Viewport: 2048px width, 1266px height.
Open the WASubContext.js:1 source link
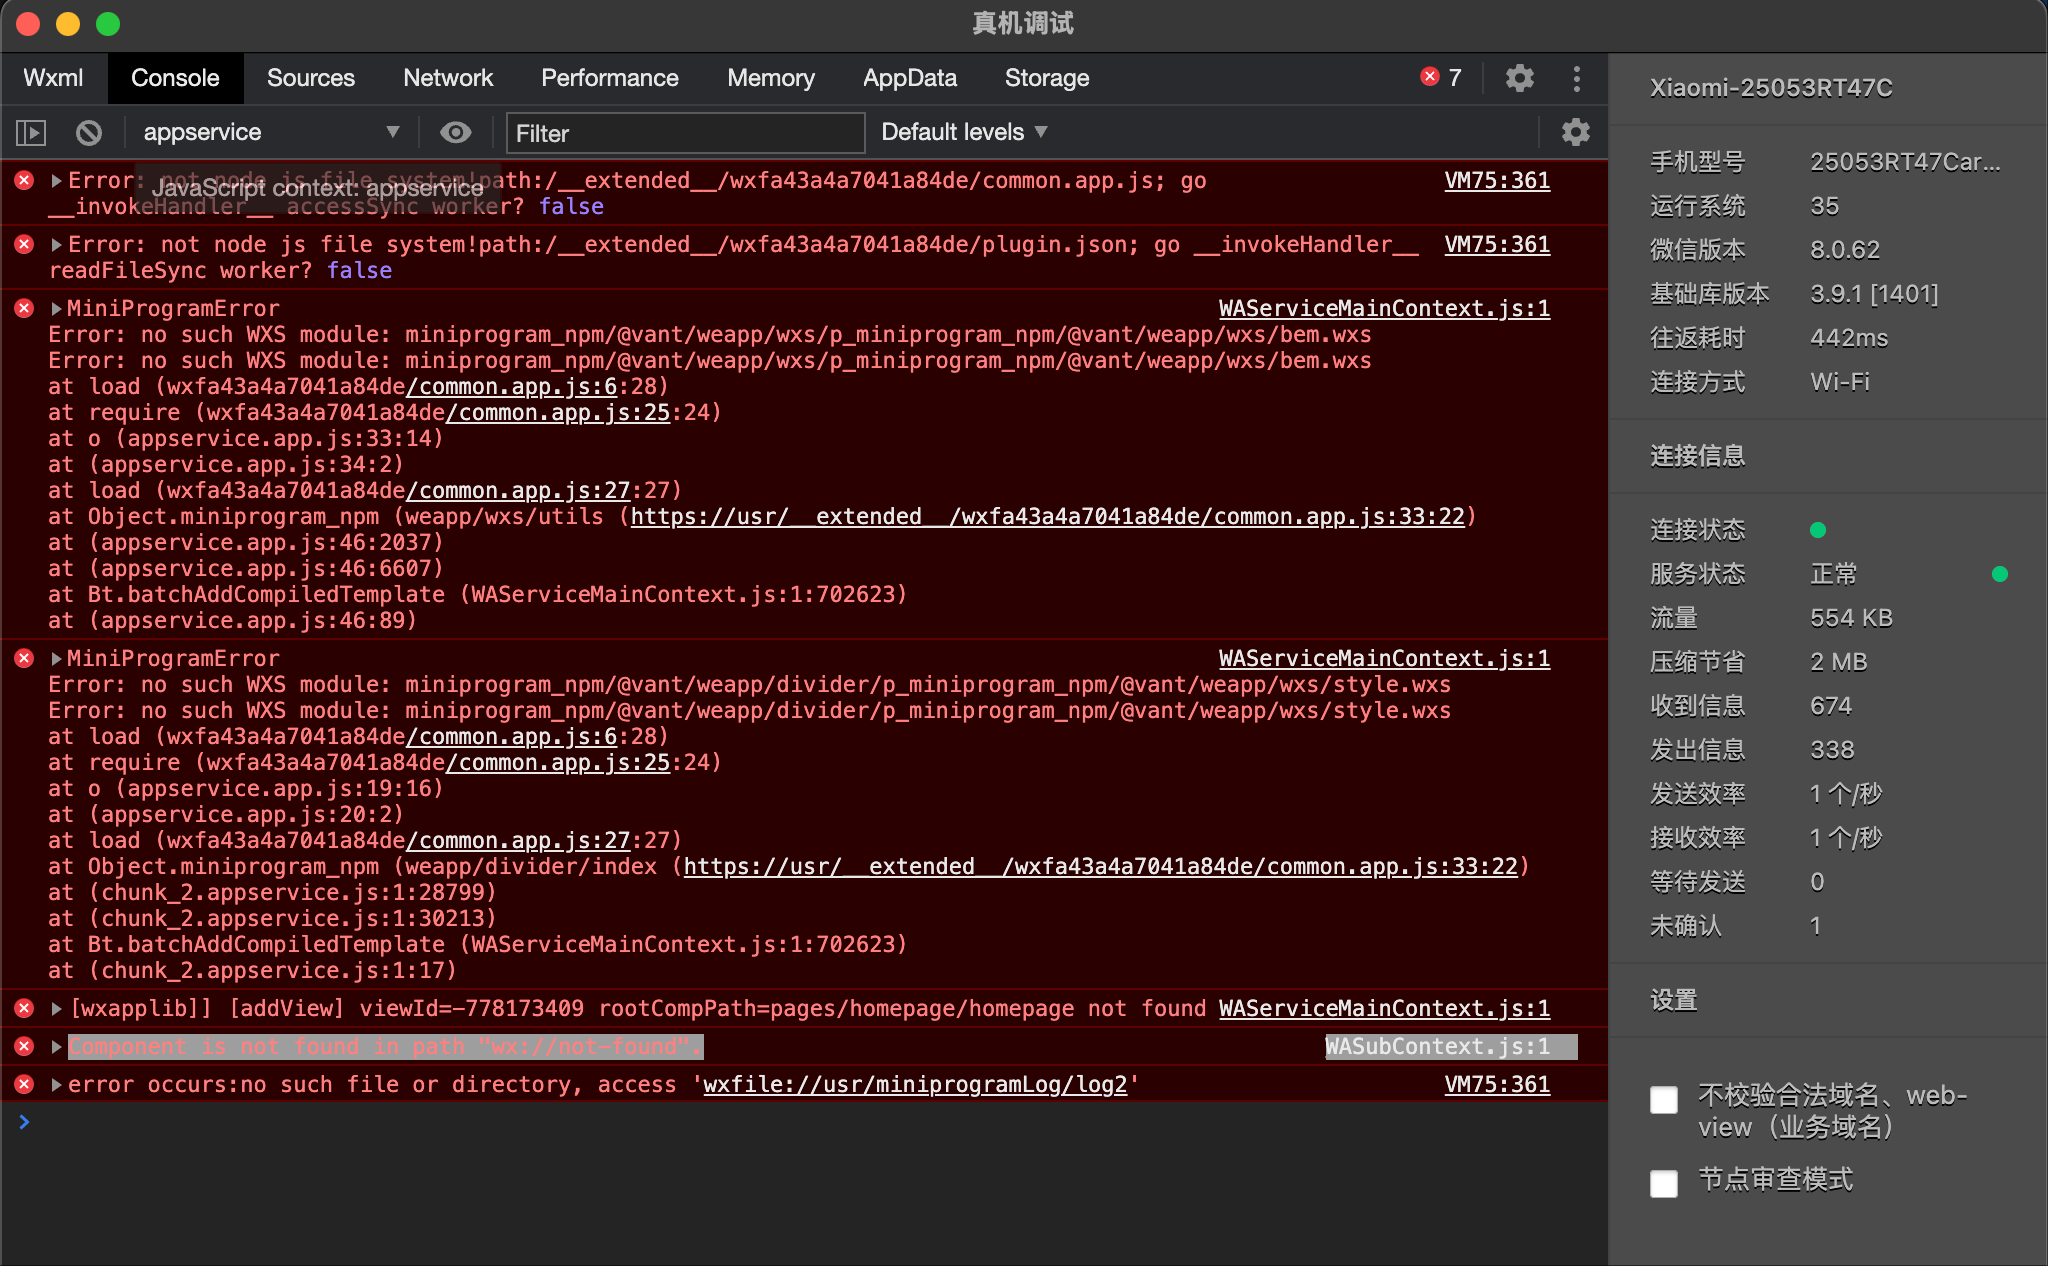pos(1437,1046)
